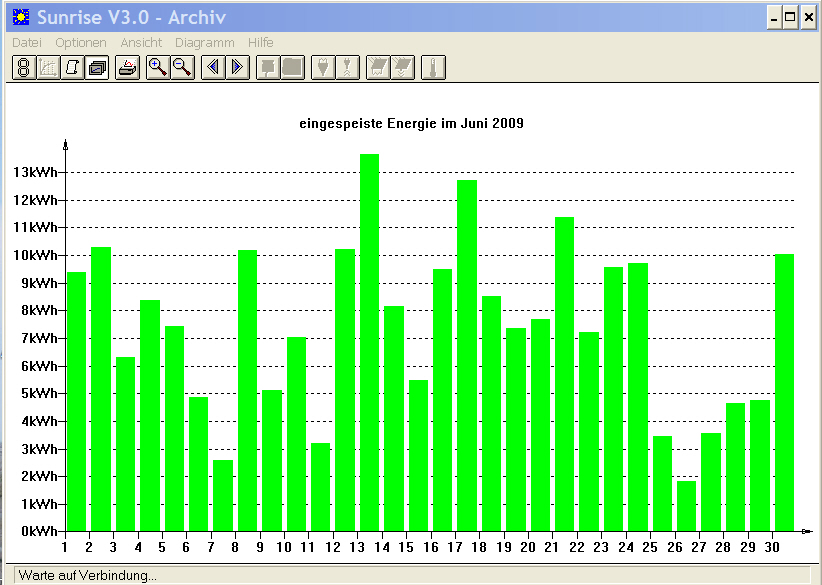Click the first green bar for day 1
Viewport: 822px width, 585px height.
[77, 402]
